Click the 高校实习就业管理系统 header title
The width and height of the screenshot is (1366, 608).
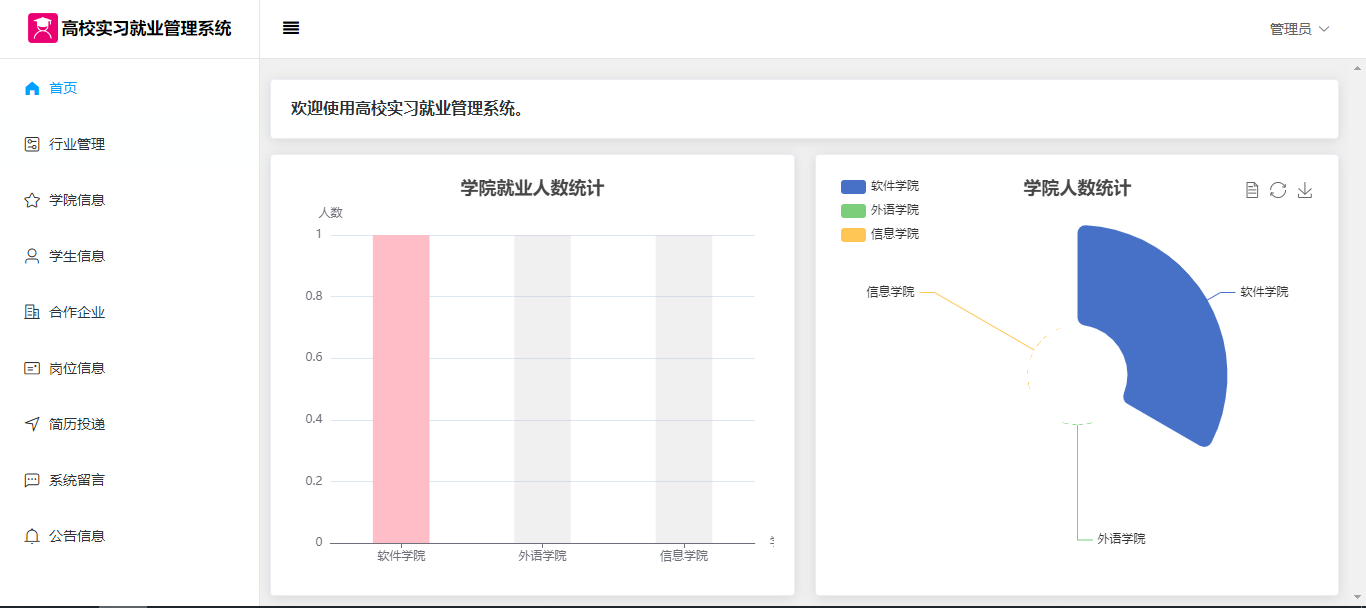(146, 29)
